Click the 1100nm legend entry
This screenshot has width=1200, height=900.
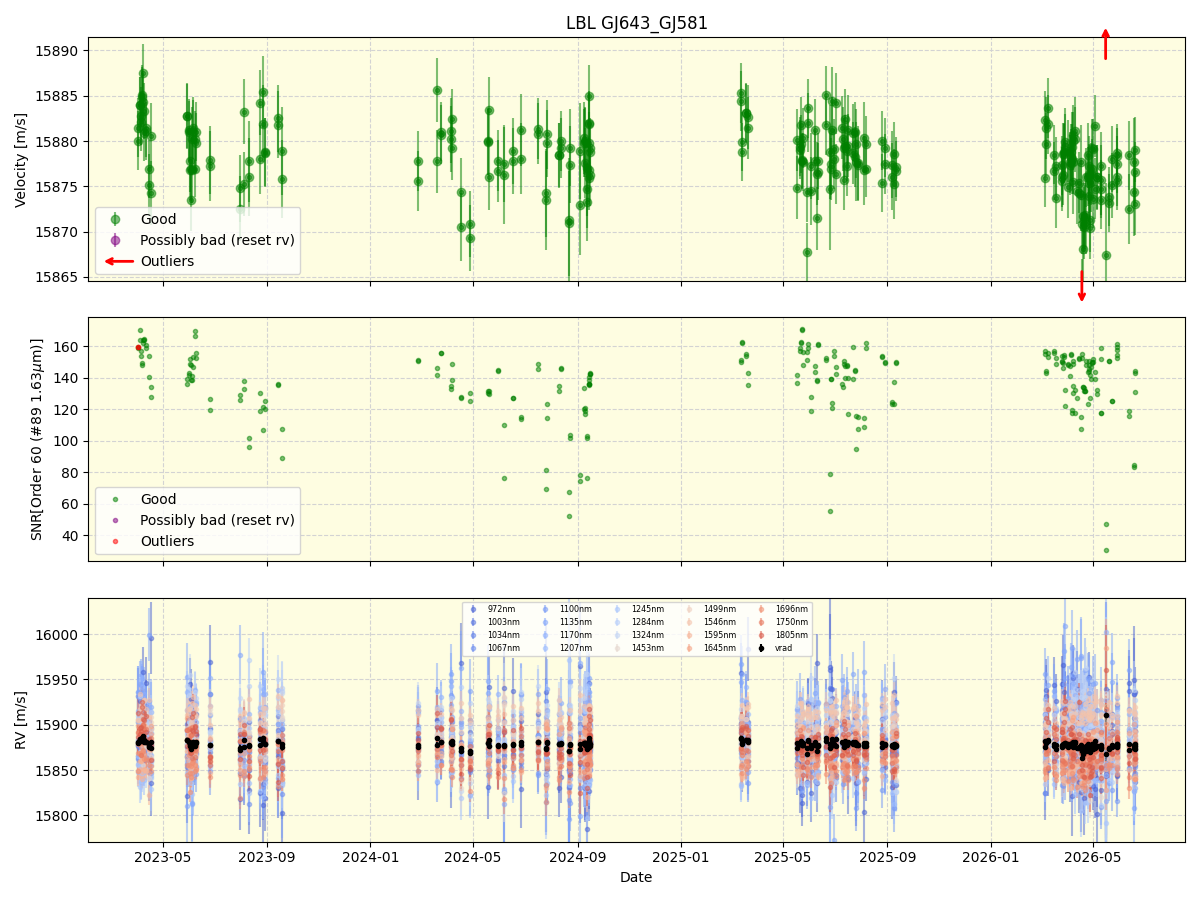pos(567,609)
